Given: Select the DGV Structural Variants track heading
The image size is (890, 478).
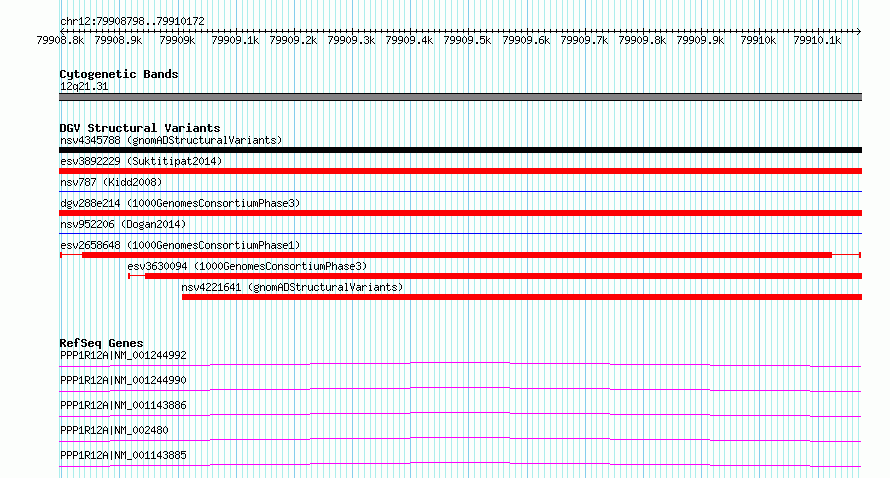Looking at the screenshot, I should click(140, 128).
